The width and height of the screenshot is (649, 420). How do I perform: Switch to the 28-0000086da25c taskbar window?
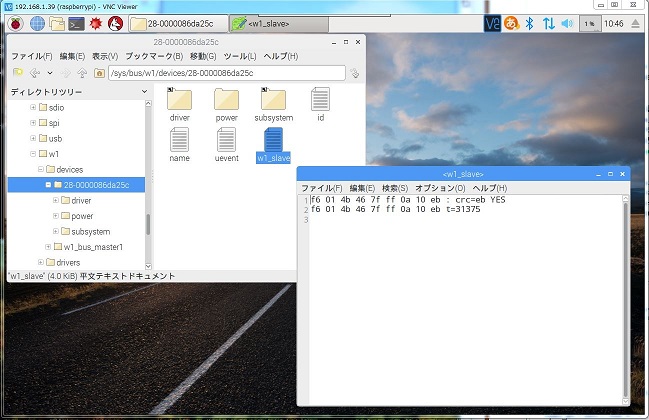tap(178, 23)
